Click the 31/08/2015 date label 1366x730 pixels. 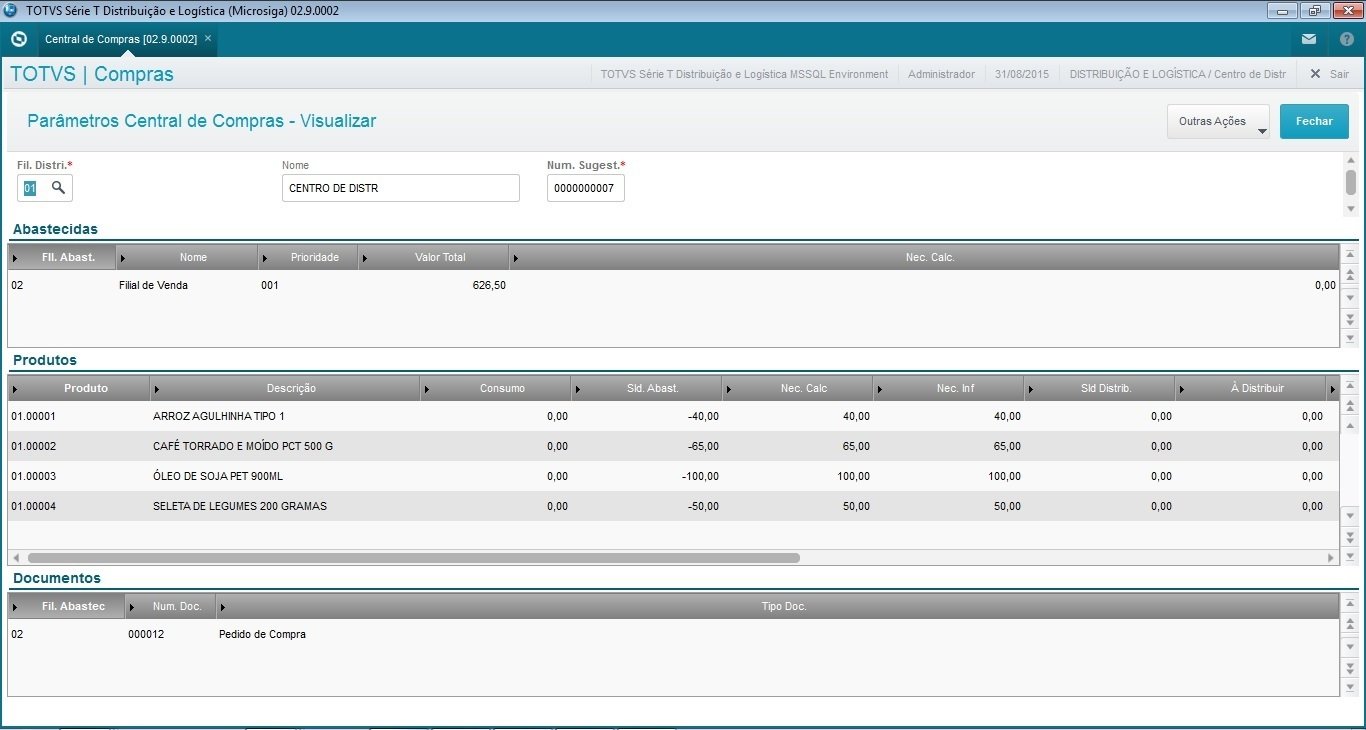coord(1022,74)
